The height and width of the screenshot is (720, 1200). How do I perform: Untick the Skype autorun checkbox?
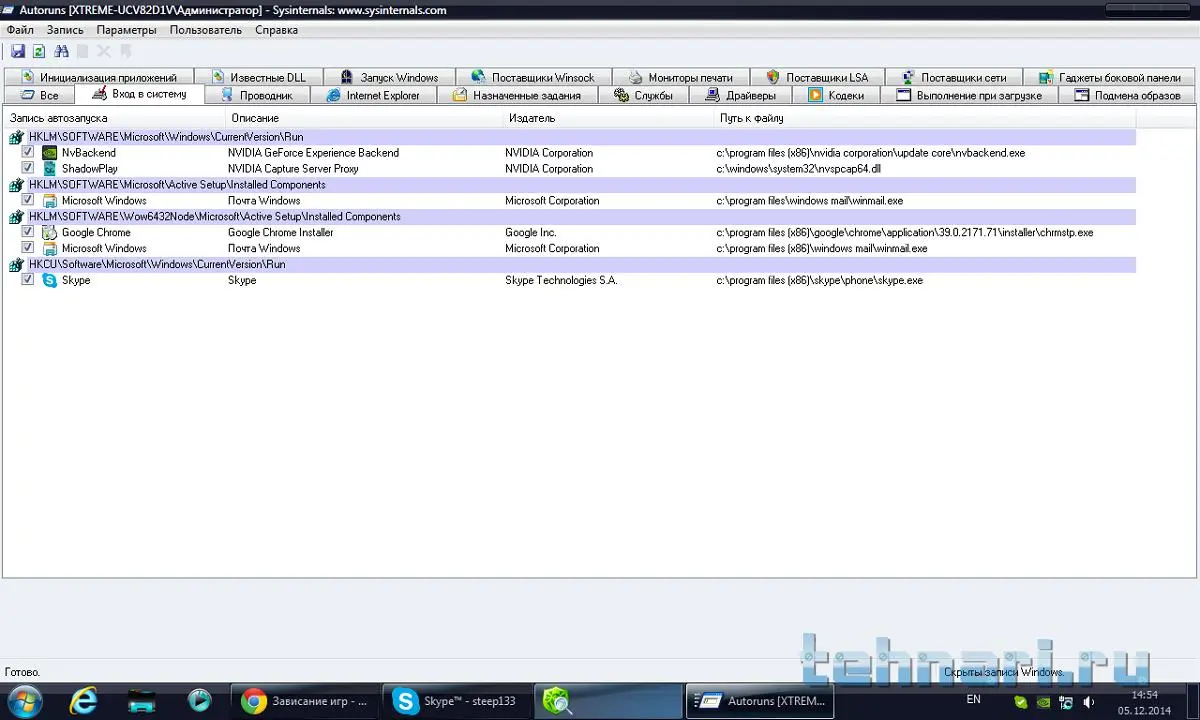(x=28, y=281)
